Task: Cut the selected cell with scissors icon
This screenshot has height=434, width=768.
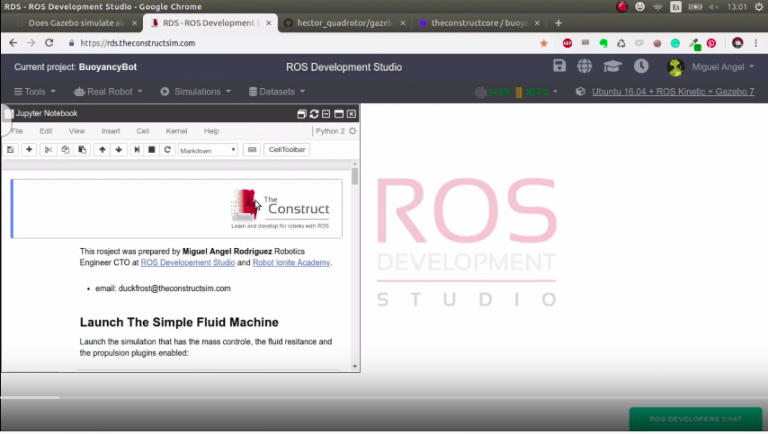Action: 48,149
